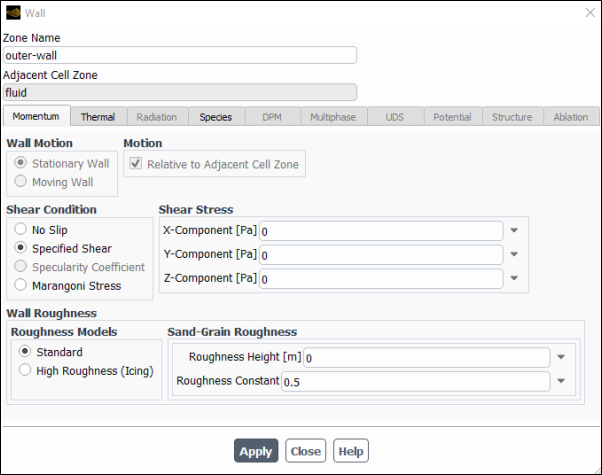602x475 pixels.
Task: Open the Z-Component shear stress dropdown arrow
Action: 514,278
